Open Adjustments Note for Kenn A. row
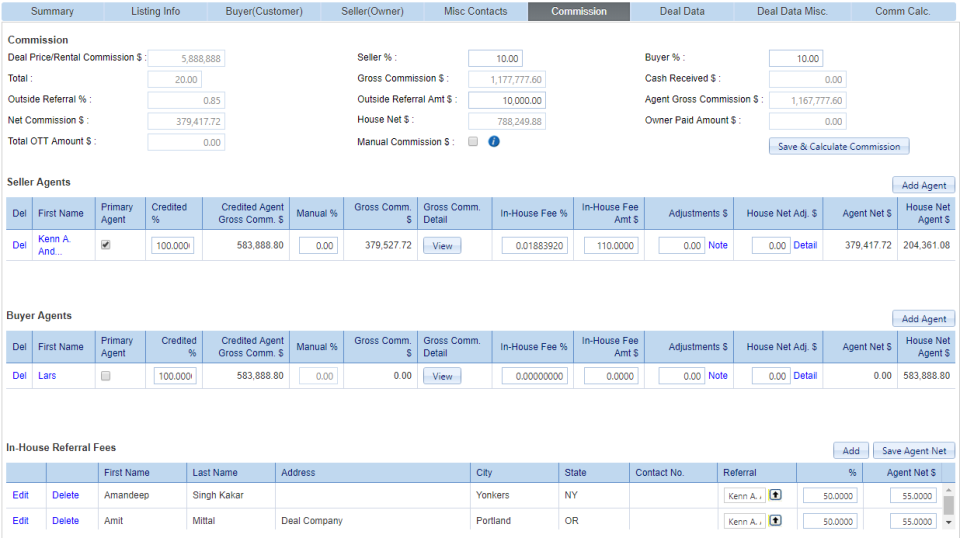This screenshot has width=960, height=538. coord(718,245)
